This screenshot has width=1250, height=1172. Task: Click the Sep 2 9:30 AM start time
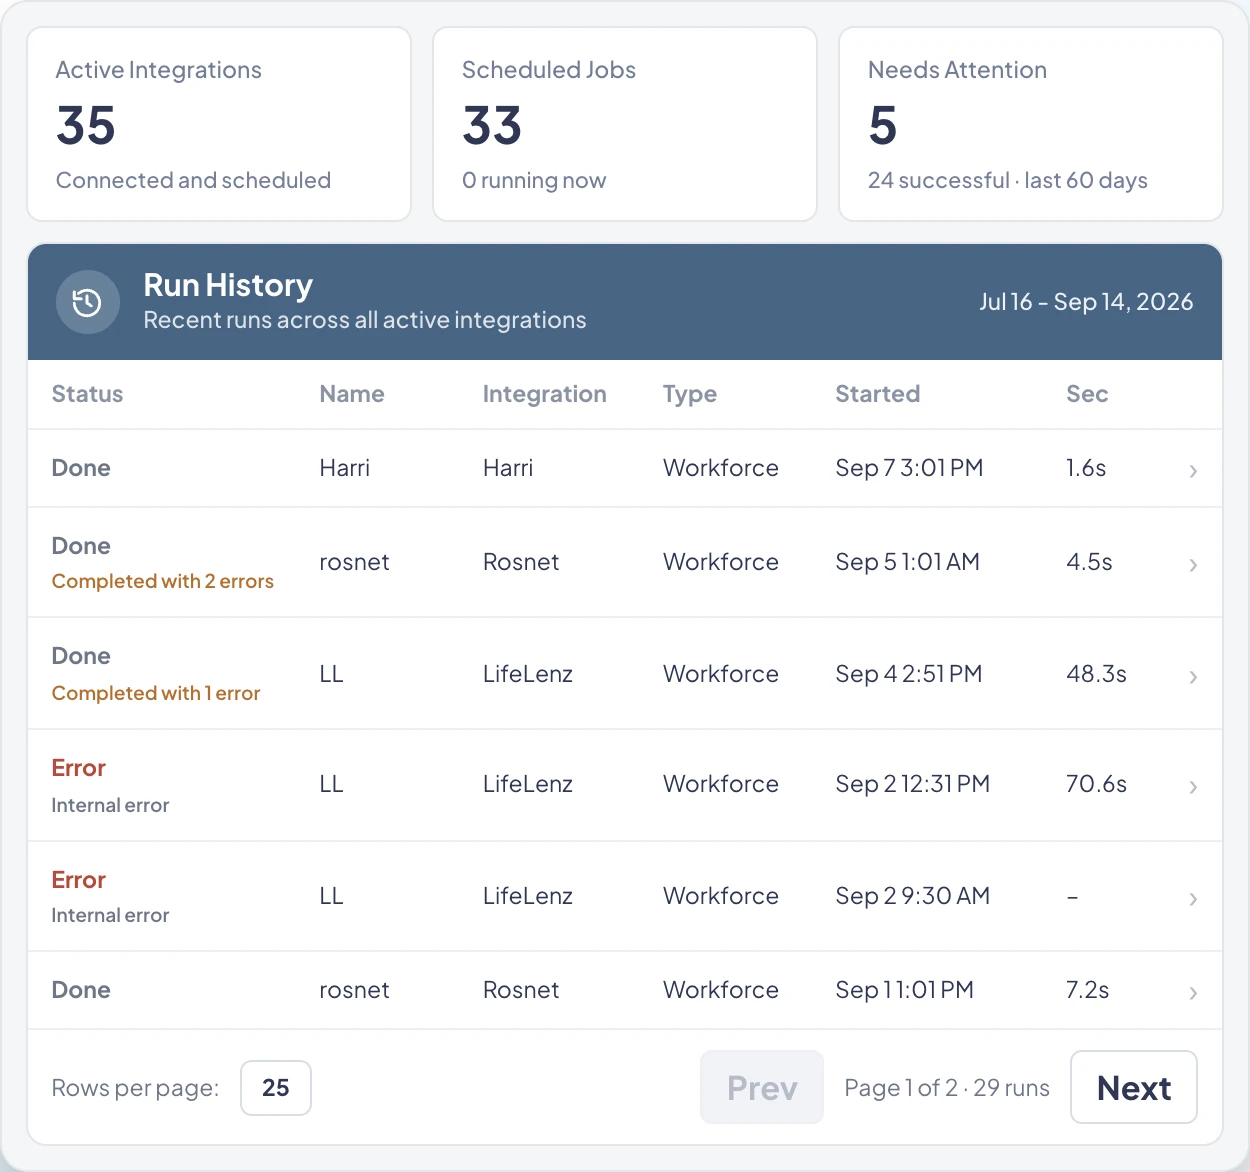(x=913, y=896)
